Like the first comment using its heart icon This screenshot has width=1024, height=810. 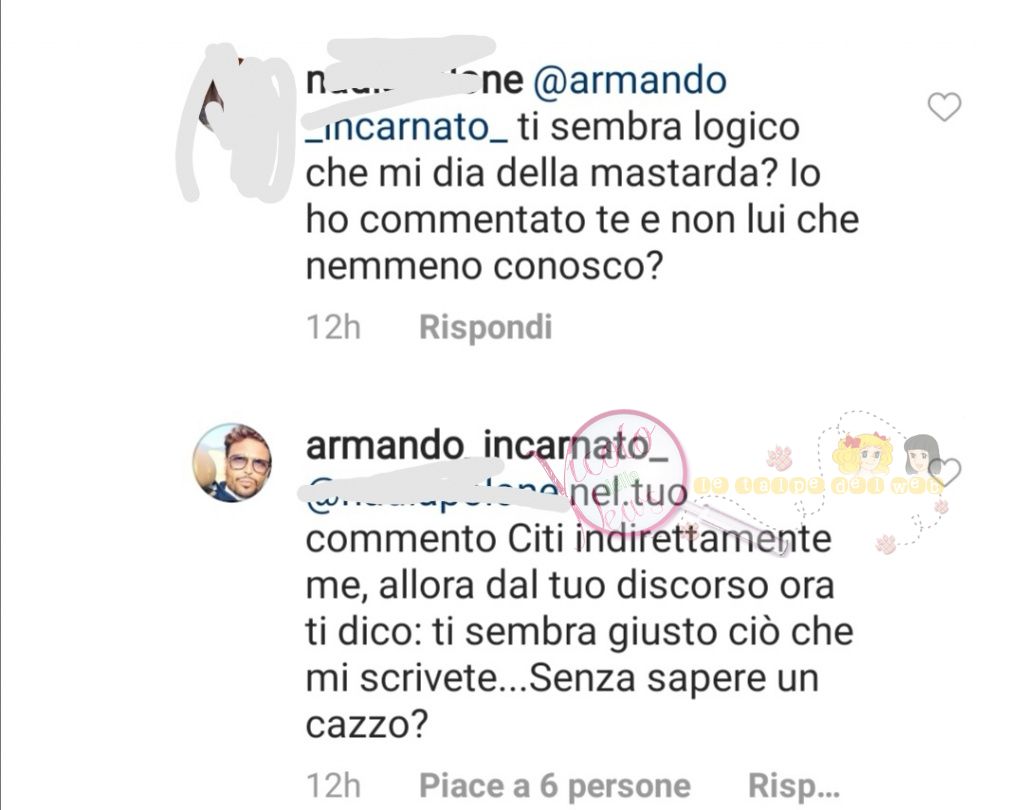point(944,106)
